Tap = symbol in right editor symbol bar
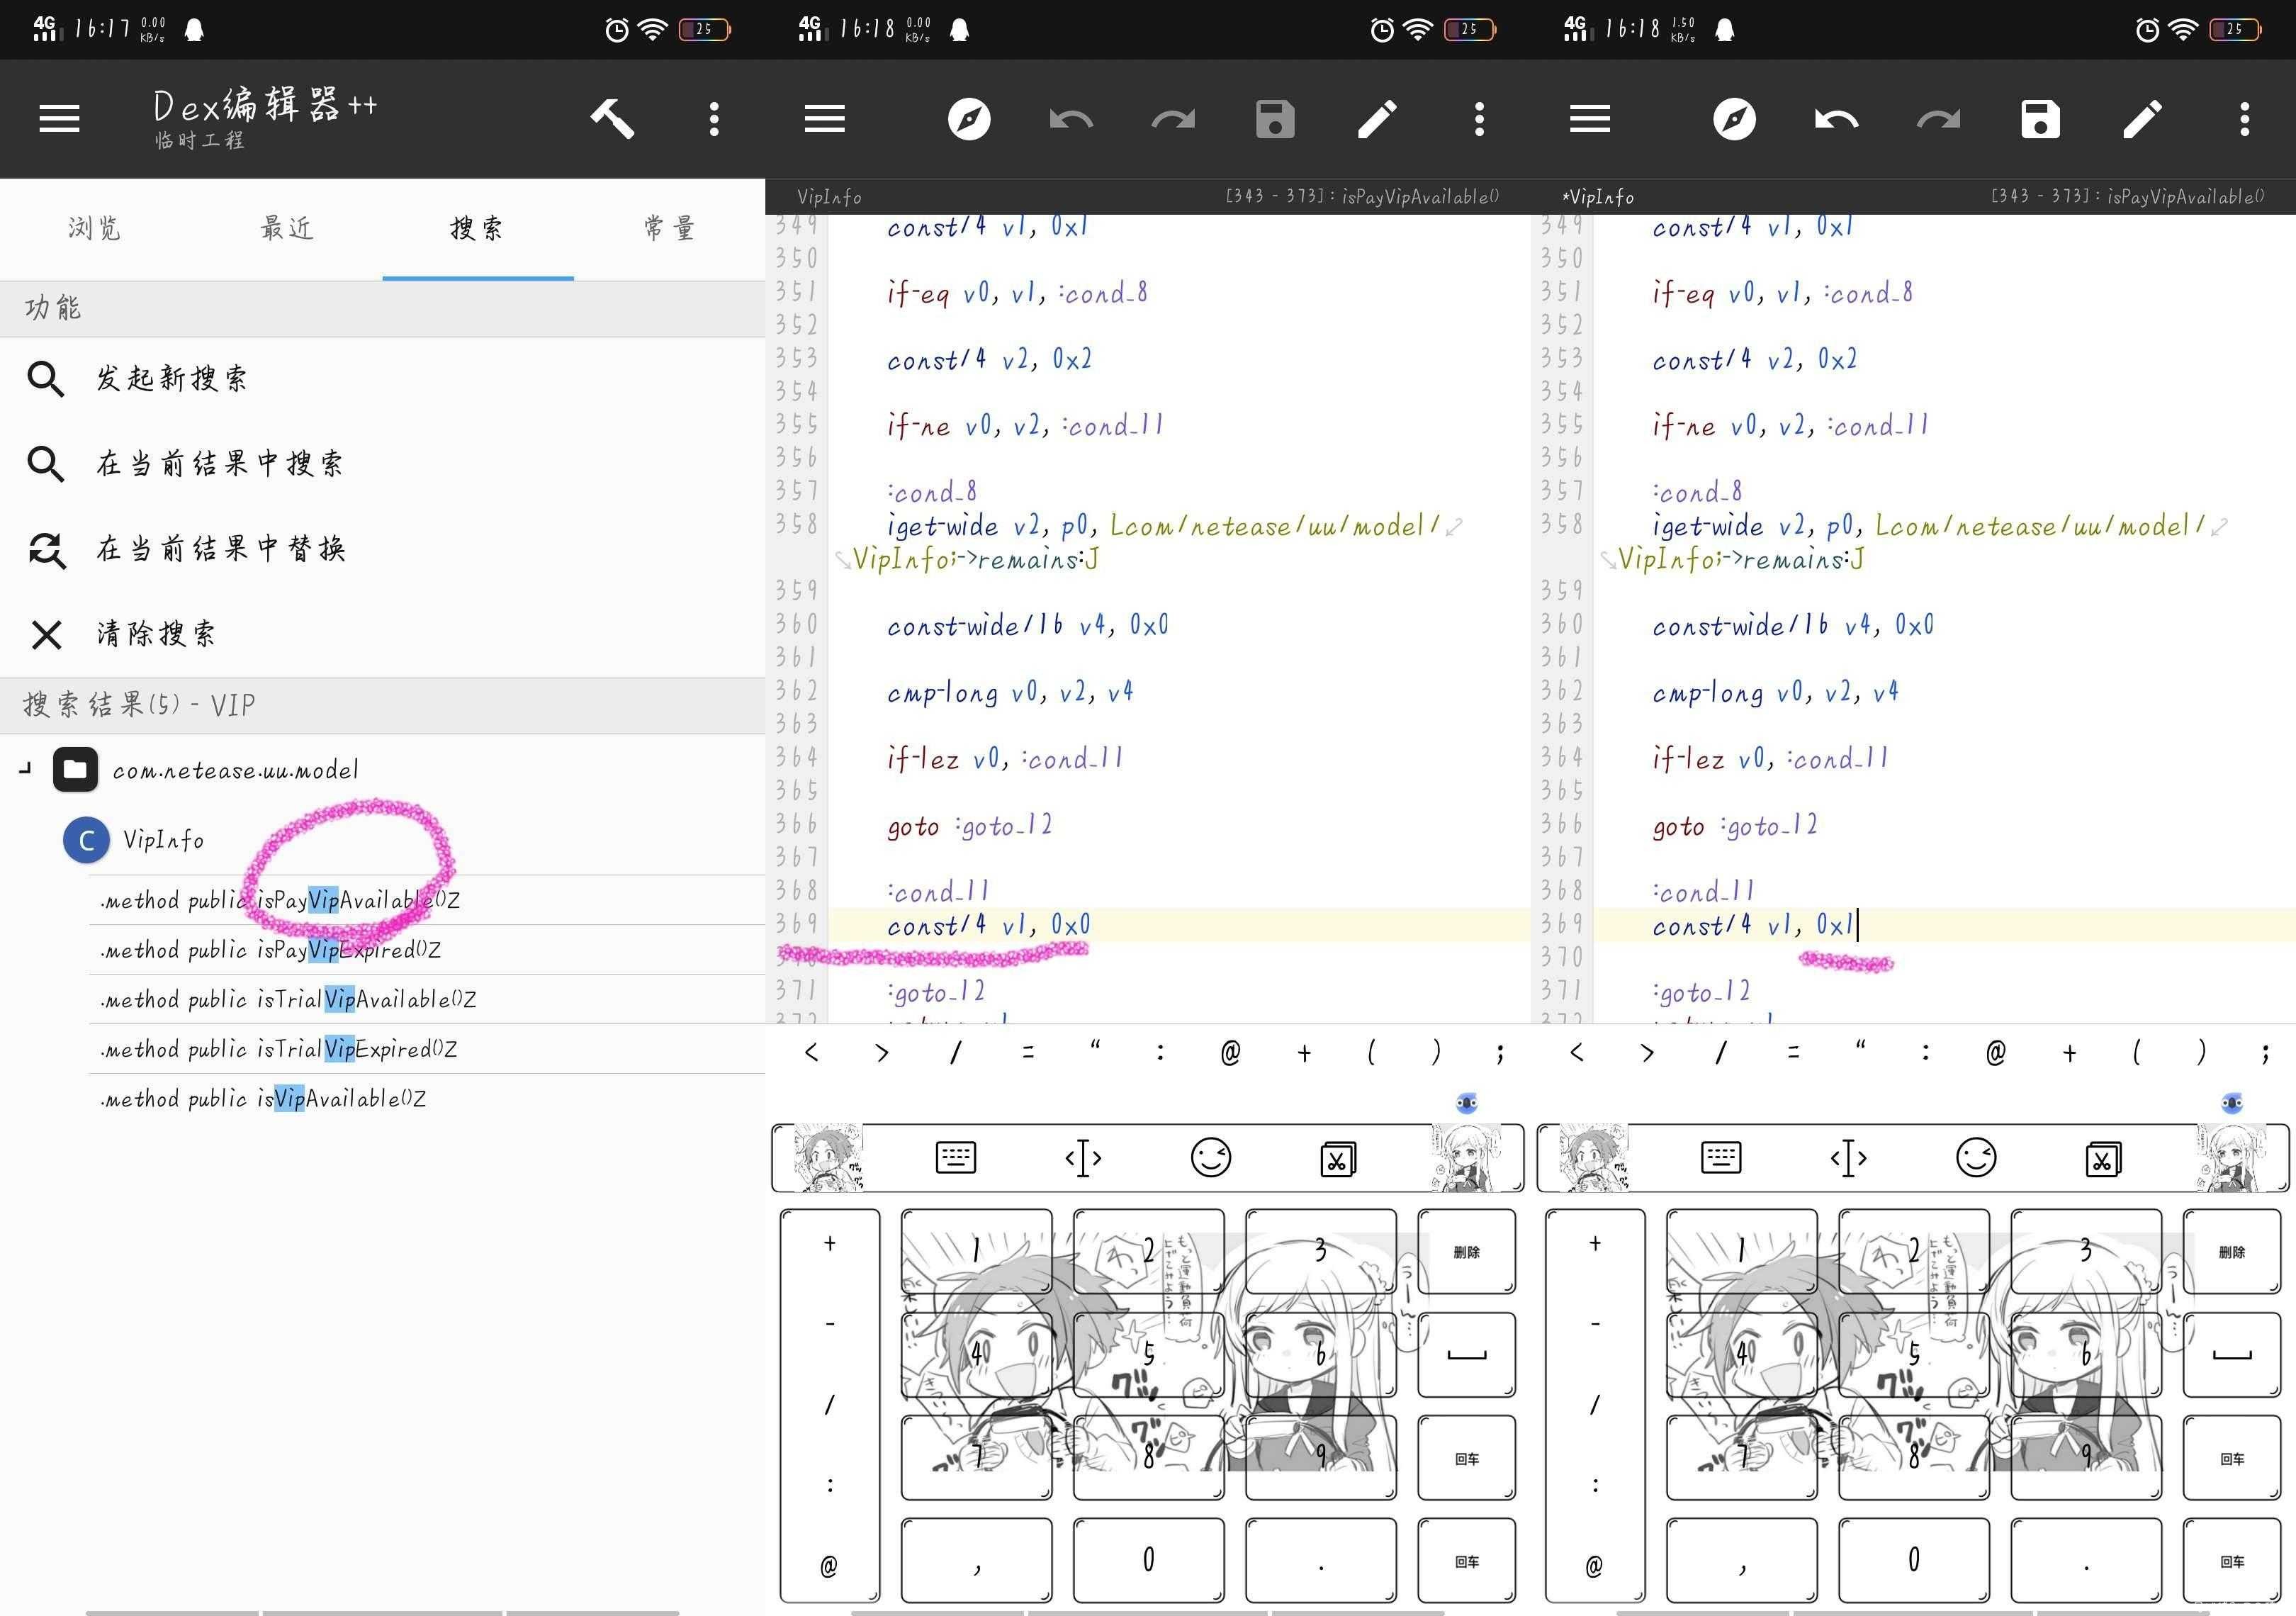Viewport: 2296px width, 1616px height. pos(1793,1052)
